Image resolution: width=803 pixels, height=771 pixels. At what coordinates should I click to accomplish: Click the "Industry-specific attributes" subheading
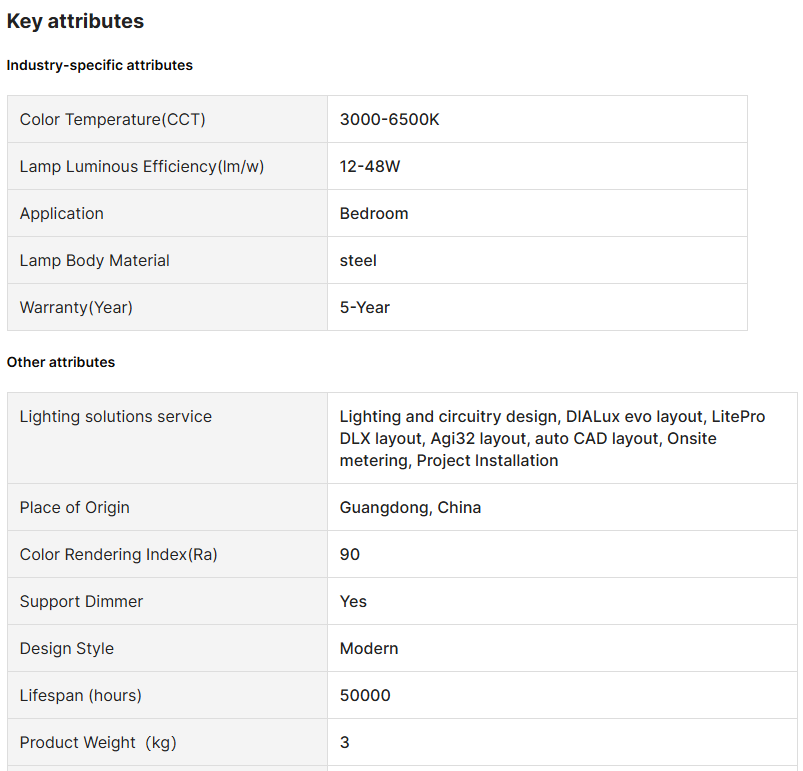coord(100,65)
